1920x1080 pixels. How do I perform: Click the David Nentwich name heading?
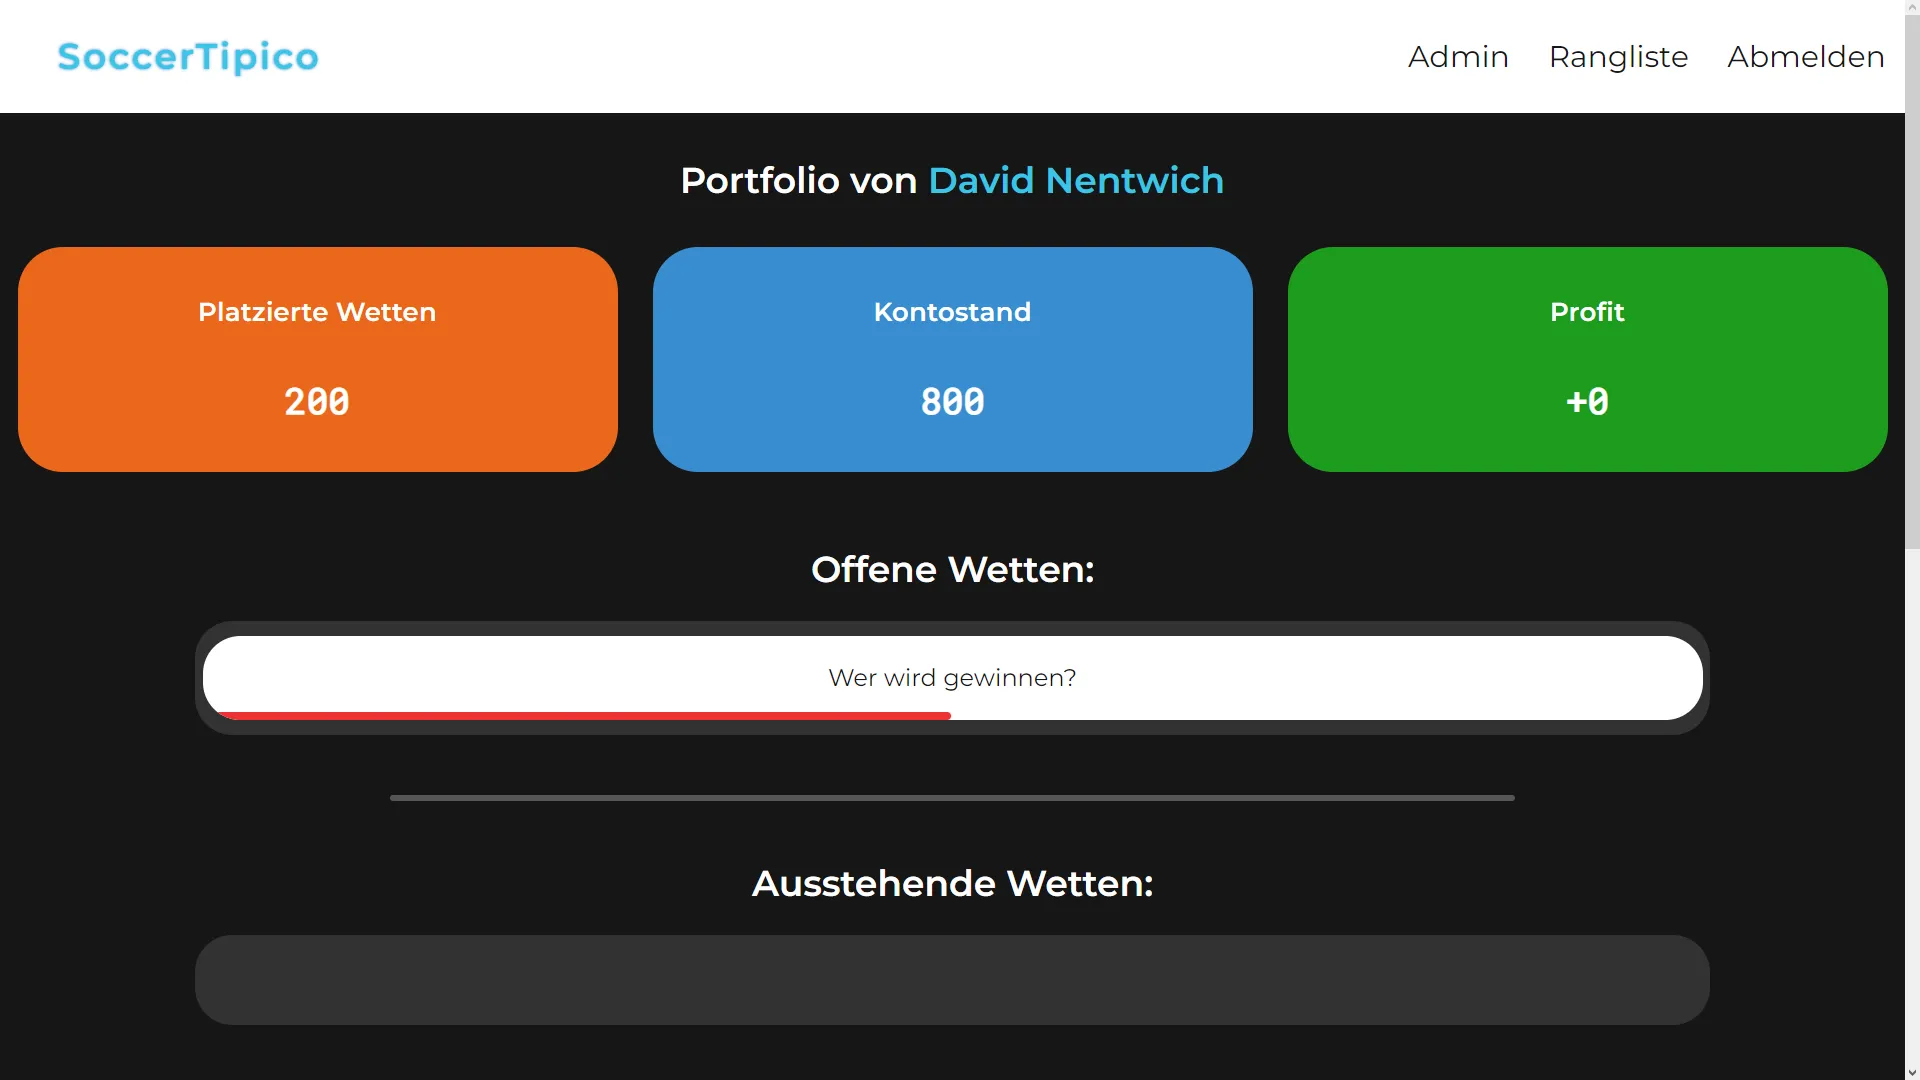[x=1075, y=181]
